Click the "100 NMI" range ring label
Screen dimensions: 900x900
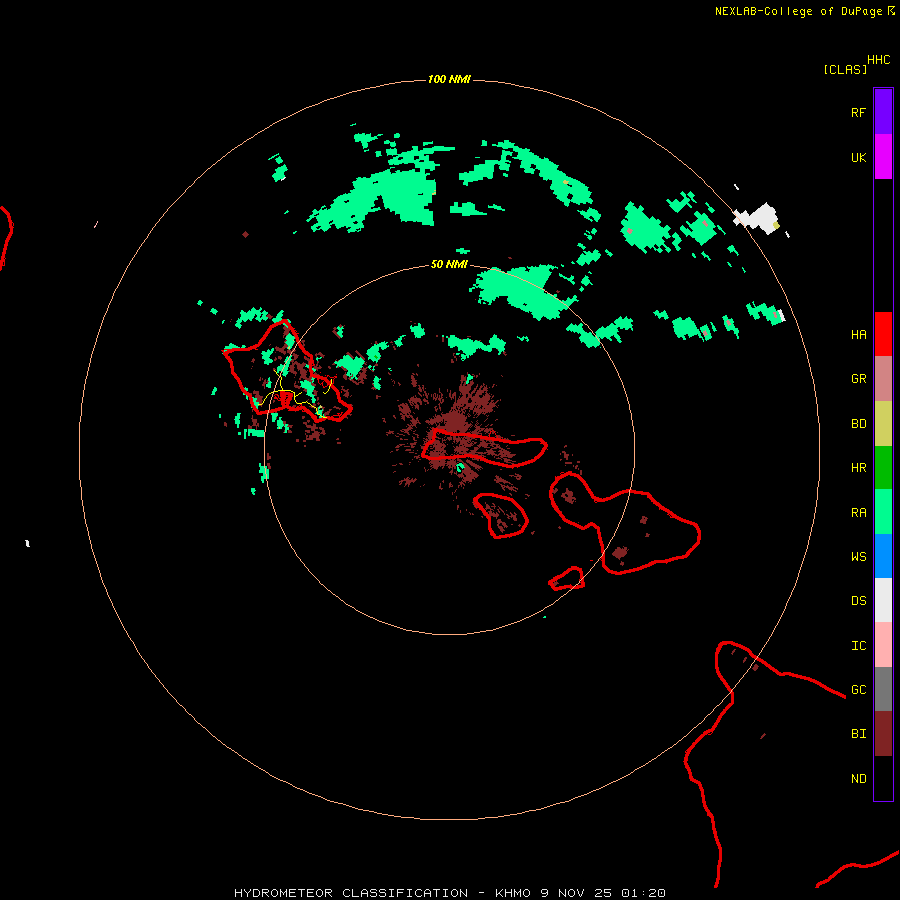point(449,79)
